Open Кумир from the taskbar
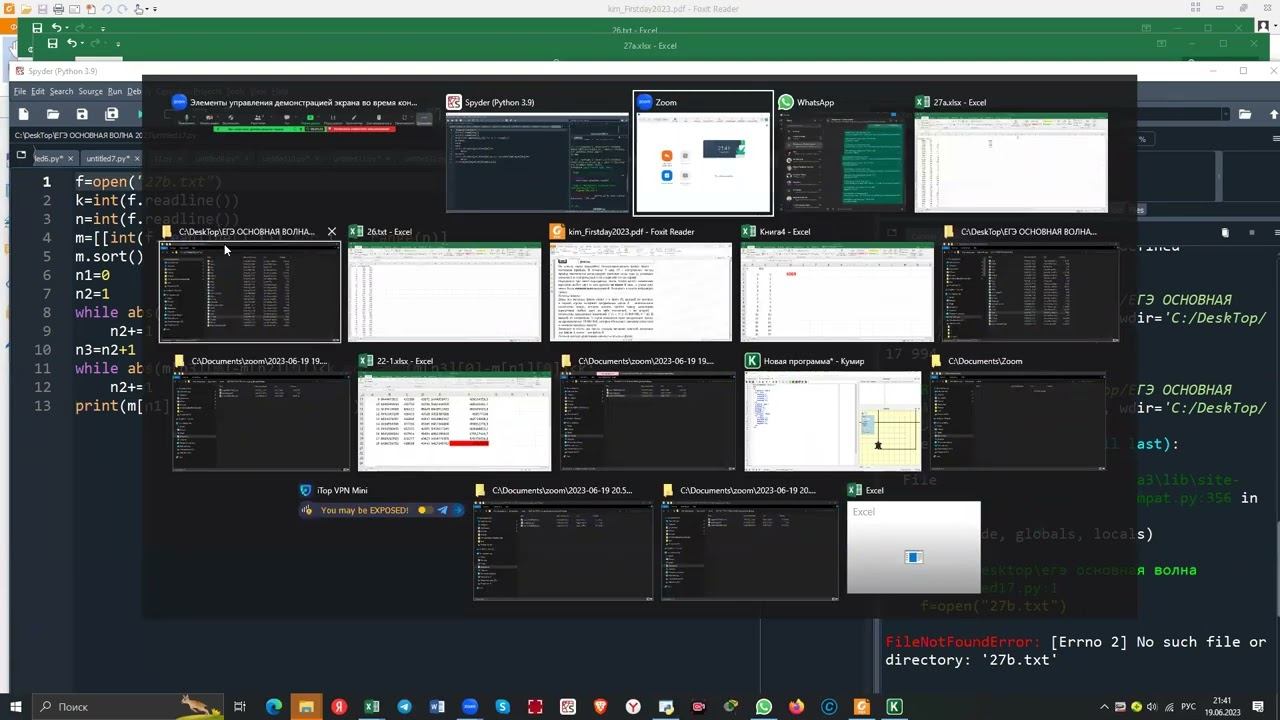 coord(894,707)
